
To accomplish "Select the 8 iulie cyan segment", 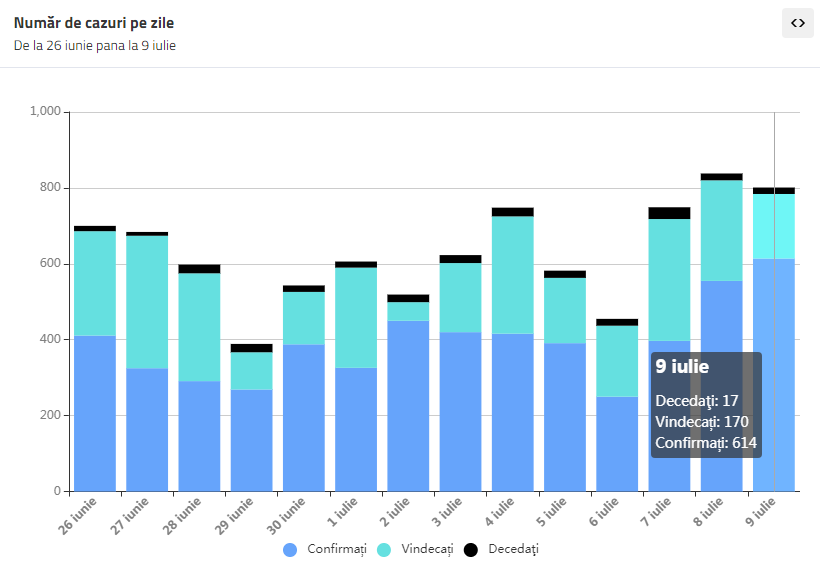I will (722, 231).
